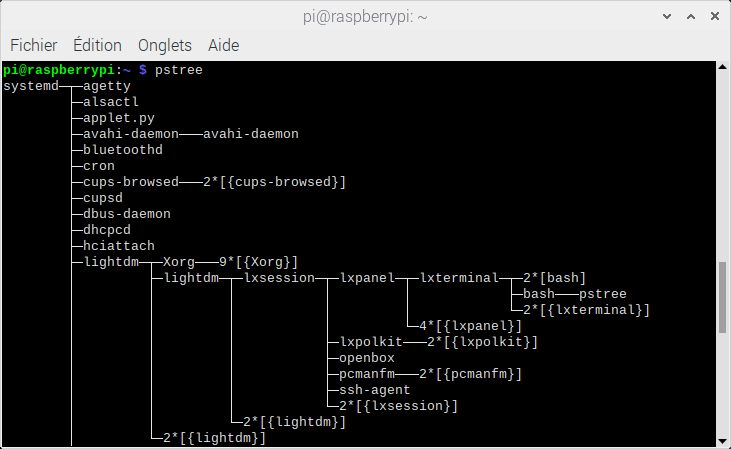The width and height of the screenshot is (731, 449).
Task: Click the ssh-agent process entry
Action: [375, 390]
